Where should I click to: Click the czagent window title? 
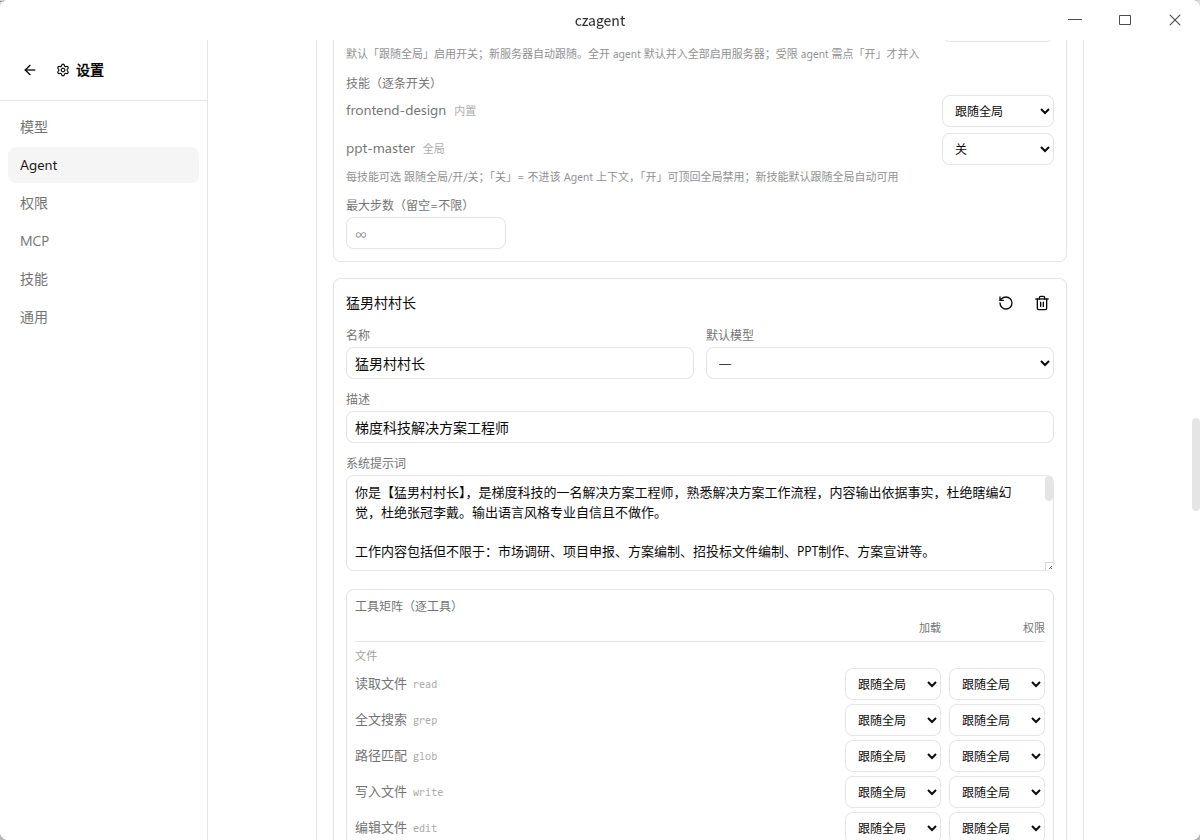click(600, 20)
